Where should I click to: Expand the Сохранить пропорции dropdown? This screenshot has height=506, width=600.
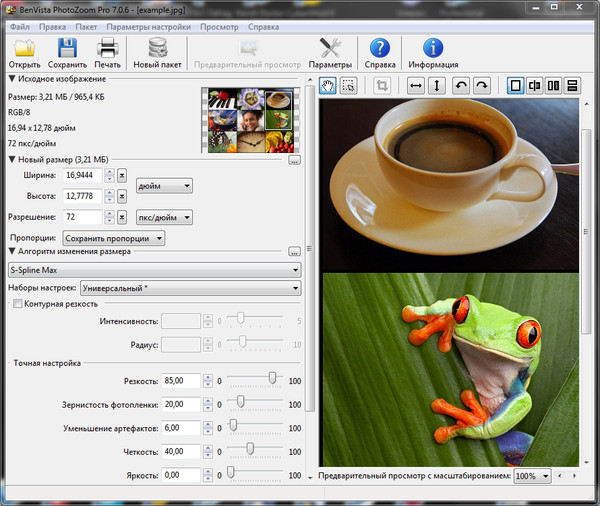coord(113,239)
